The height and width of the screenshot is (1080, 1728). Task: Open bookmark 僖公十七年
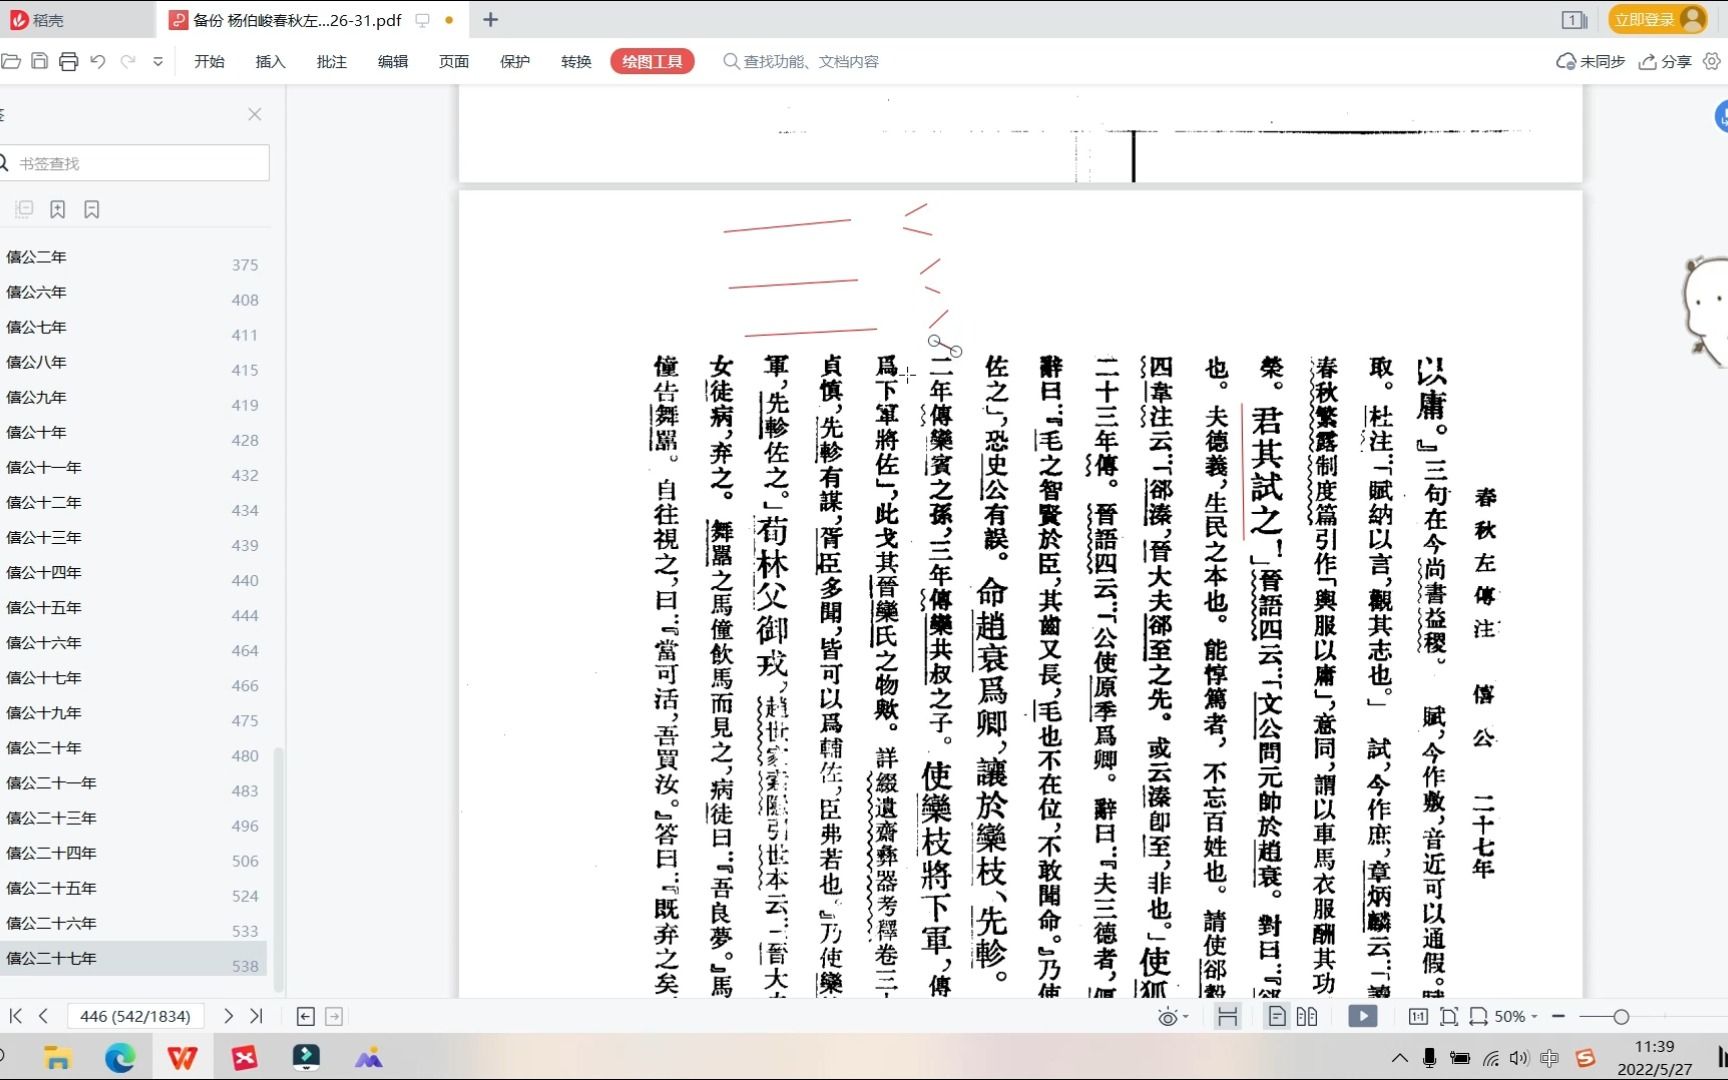44,677
